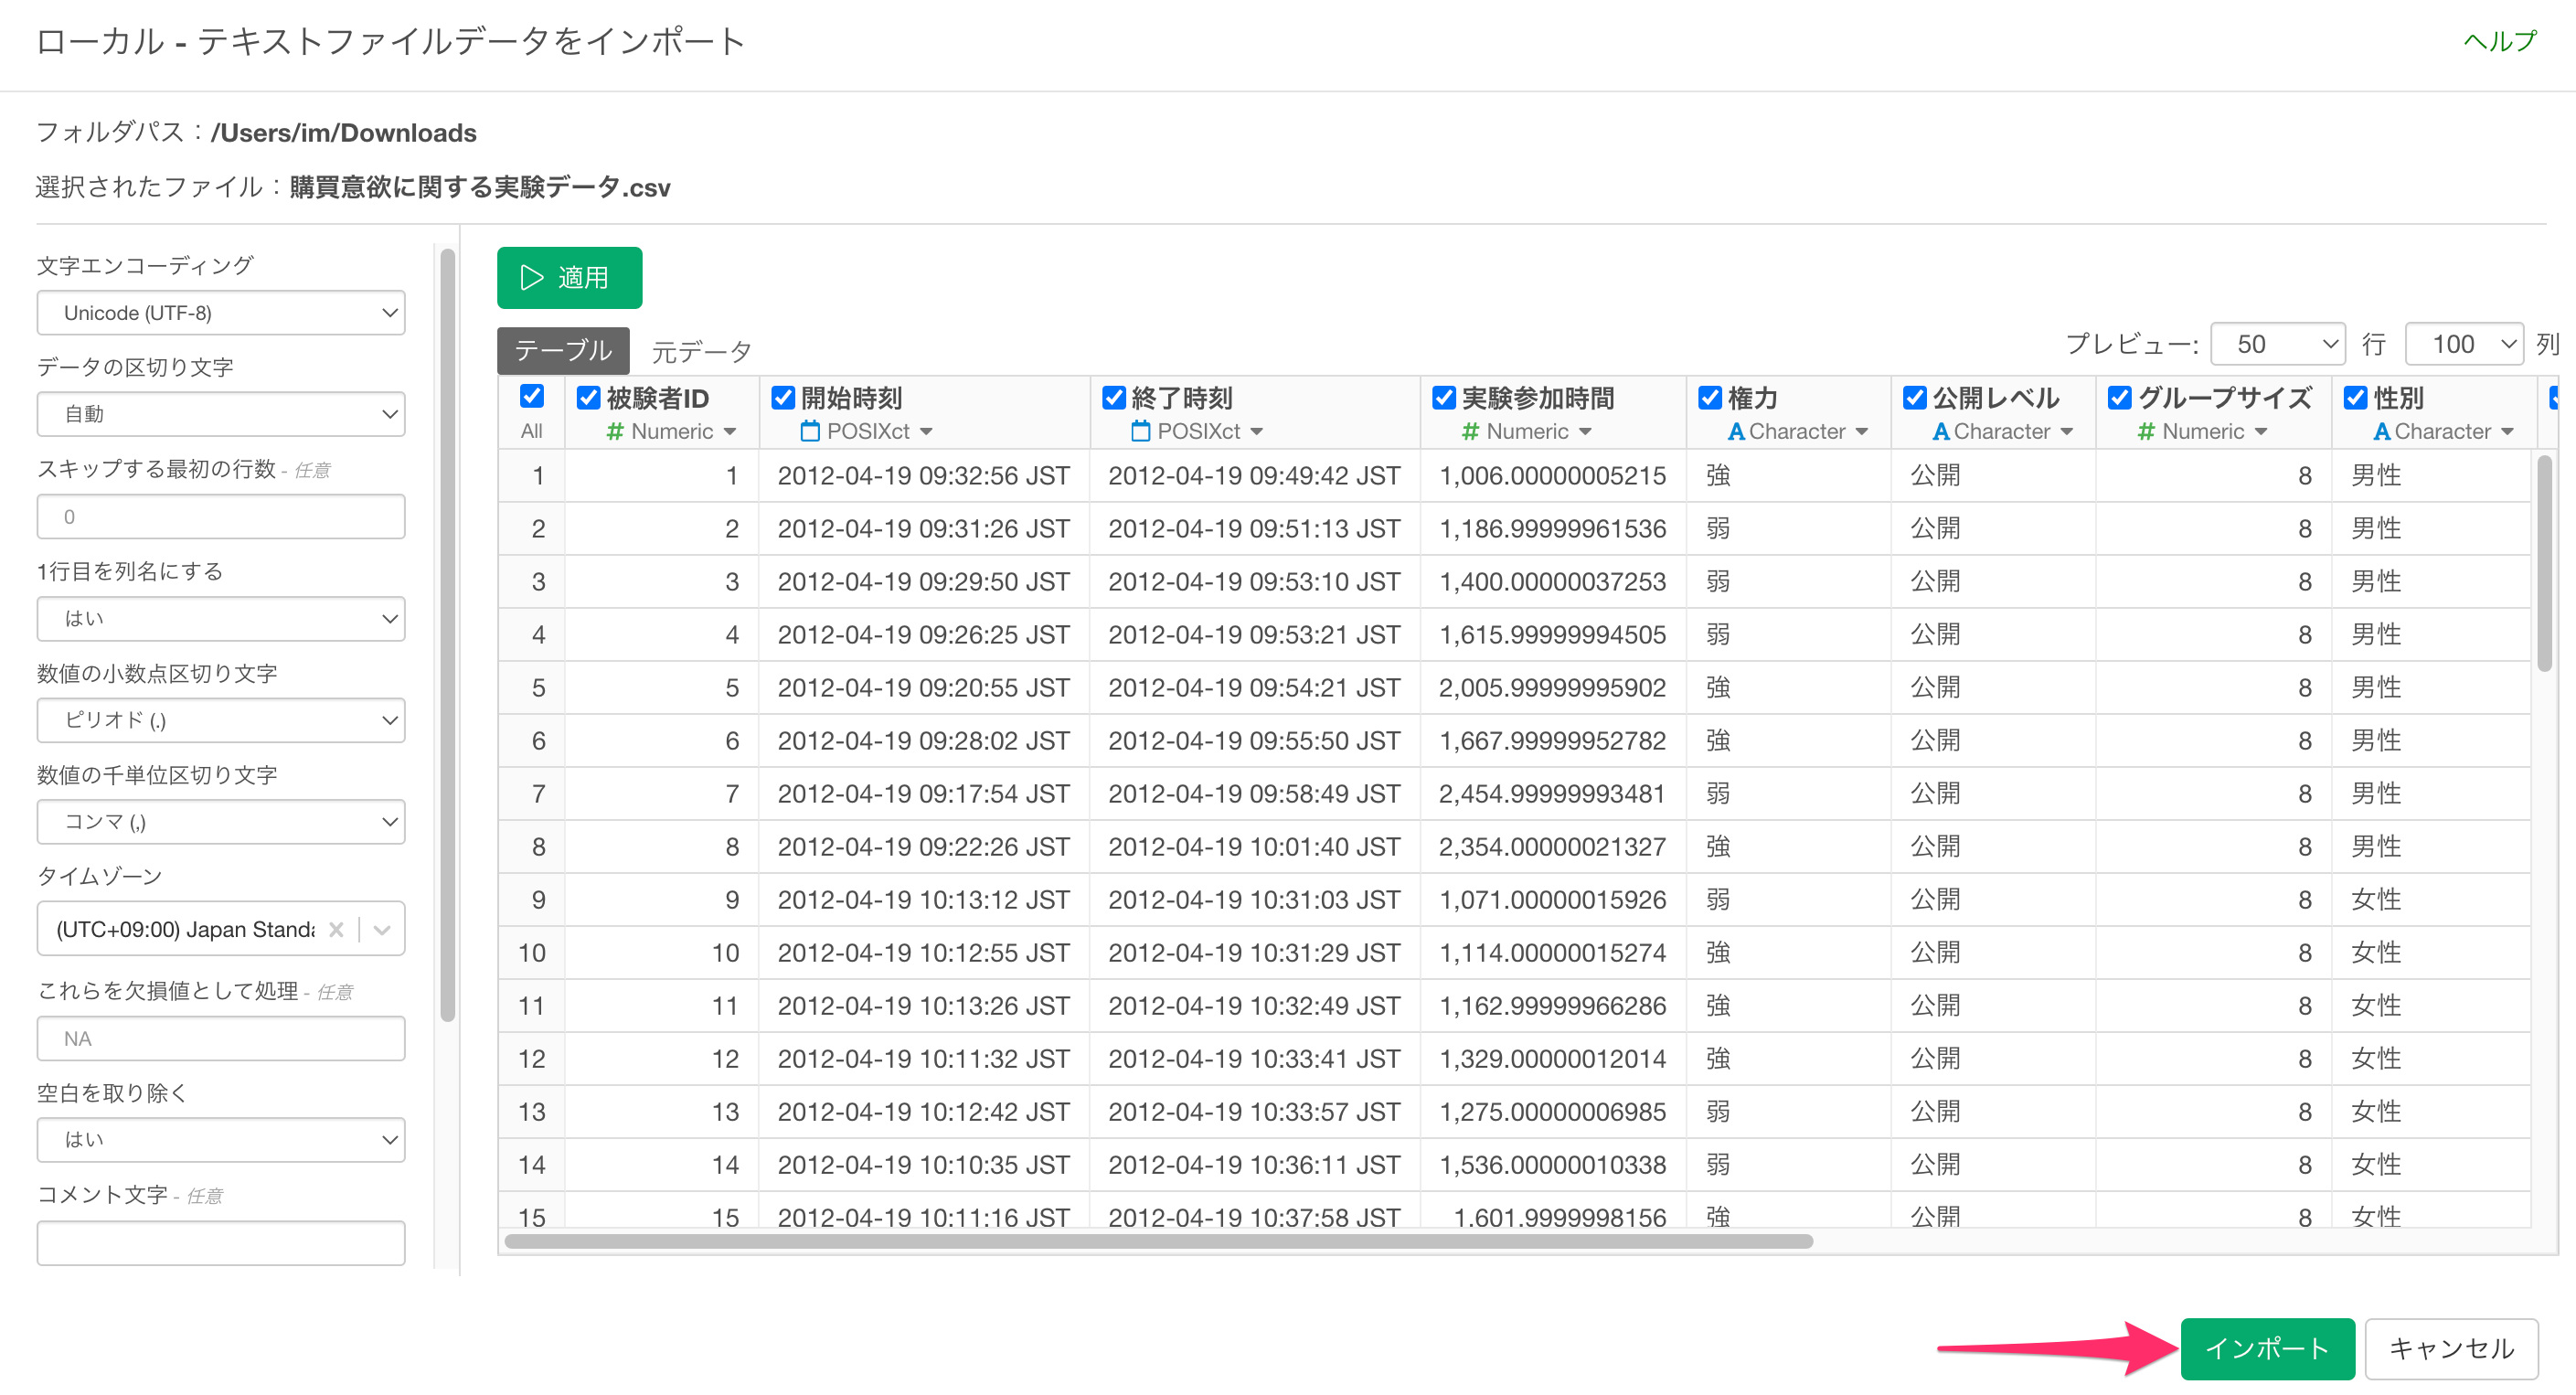This screenshot has width=2576, height=1395.
Task: Uncheck the グループサイズ column checkbox
Action: click(2120, 398)
